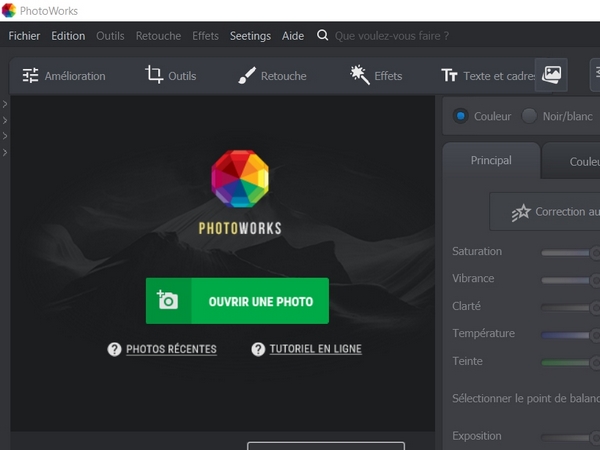Open the Outils menu in menu bar
Image resolution: width=600 pixels, height=450 pixels.
110,36
